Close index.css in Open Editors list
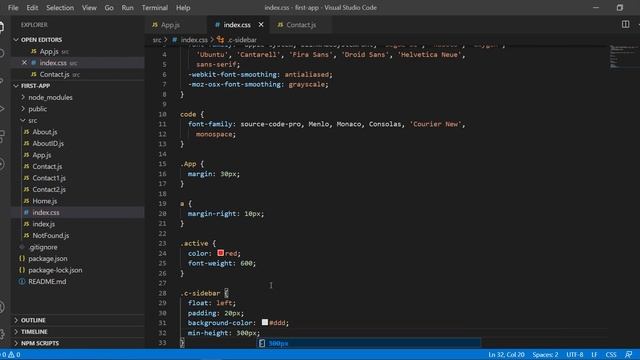 pos(24,63)
